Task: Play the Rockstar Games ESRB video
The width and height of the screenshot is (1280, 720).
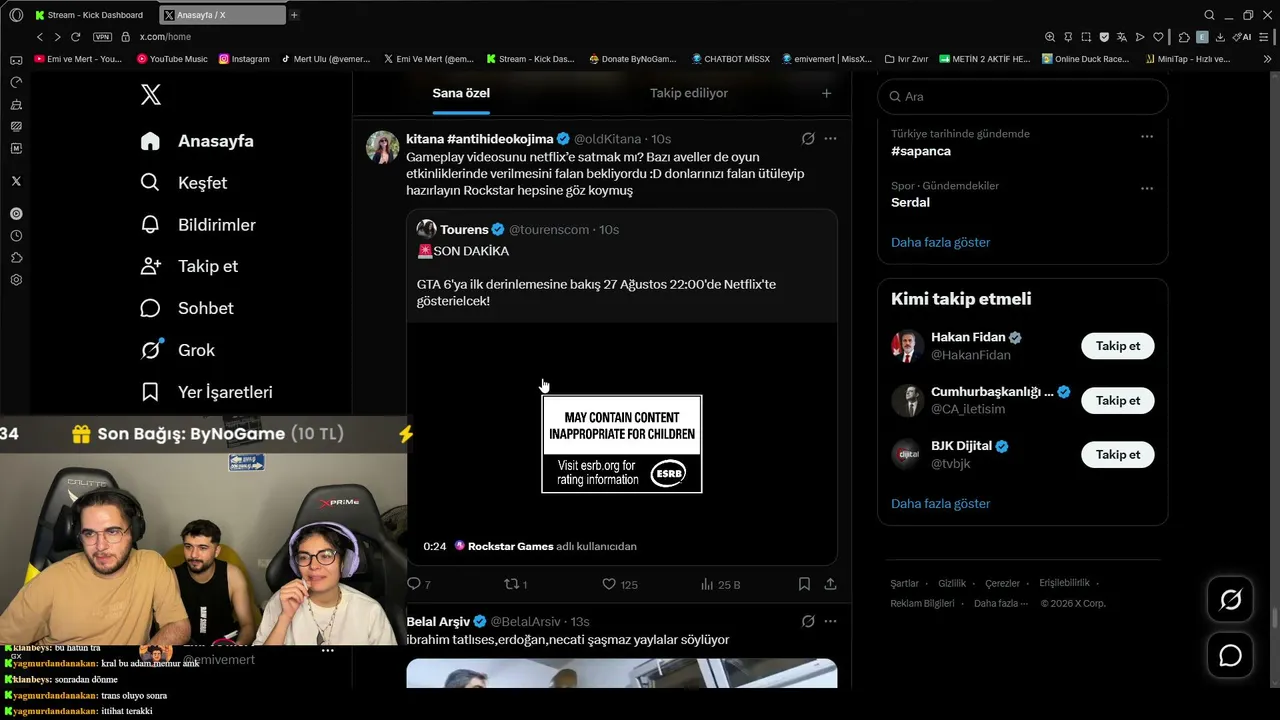Action: [622, 443]
